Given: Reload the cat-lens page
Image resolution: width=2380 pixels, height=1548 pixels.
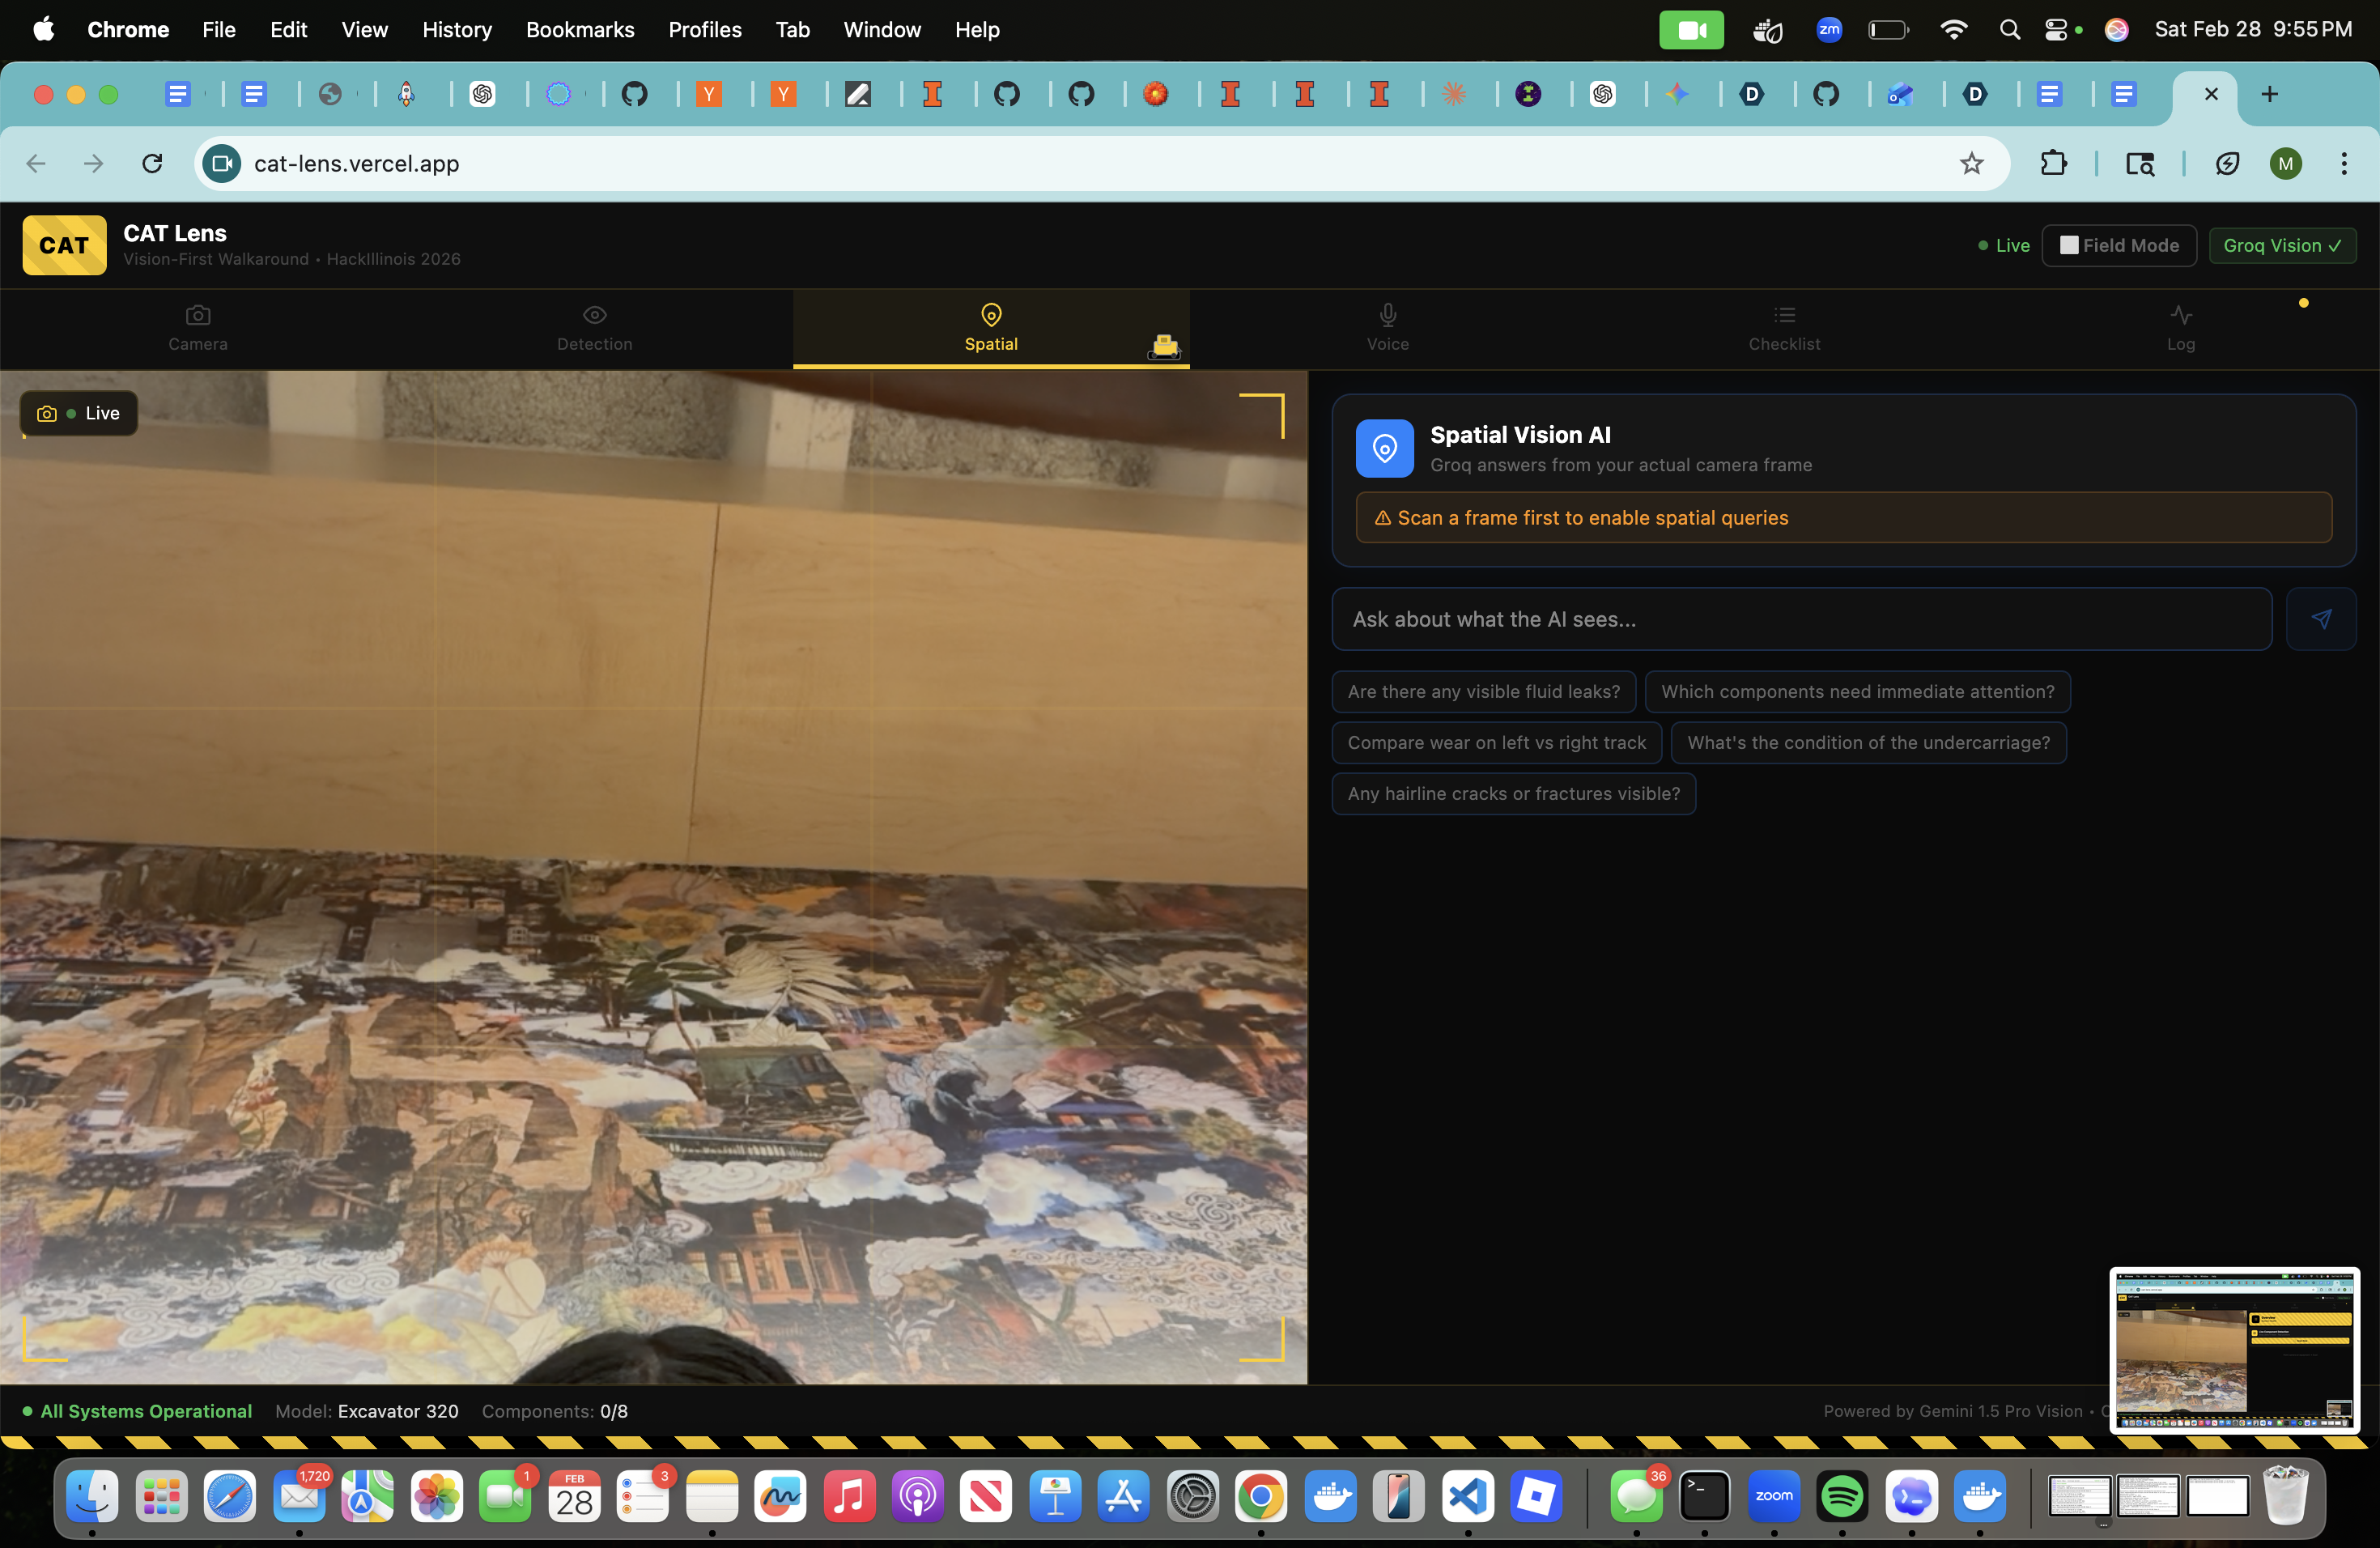Looking at the screenshot, I should click(152, 163).
